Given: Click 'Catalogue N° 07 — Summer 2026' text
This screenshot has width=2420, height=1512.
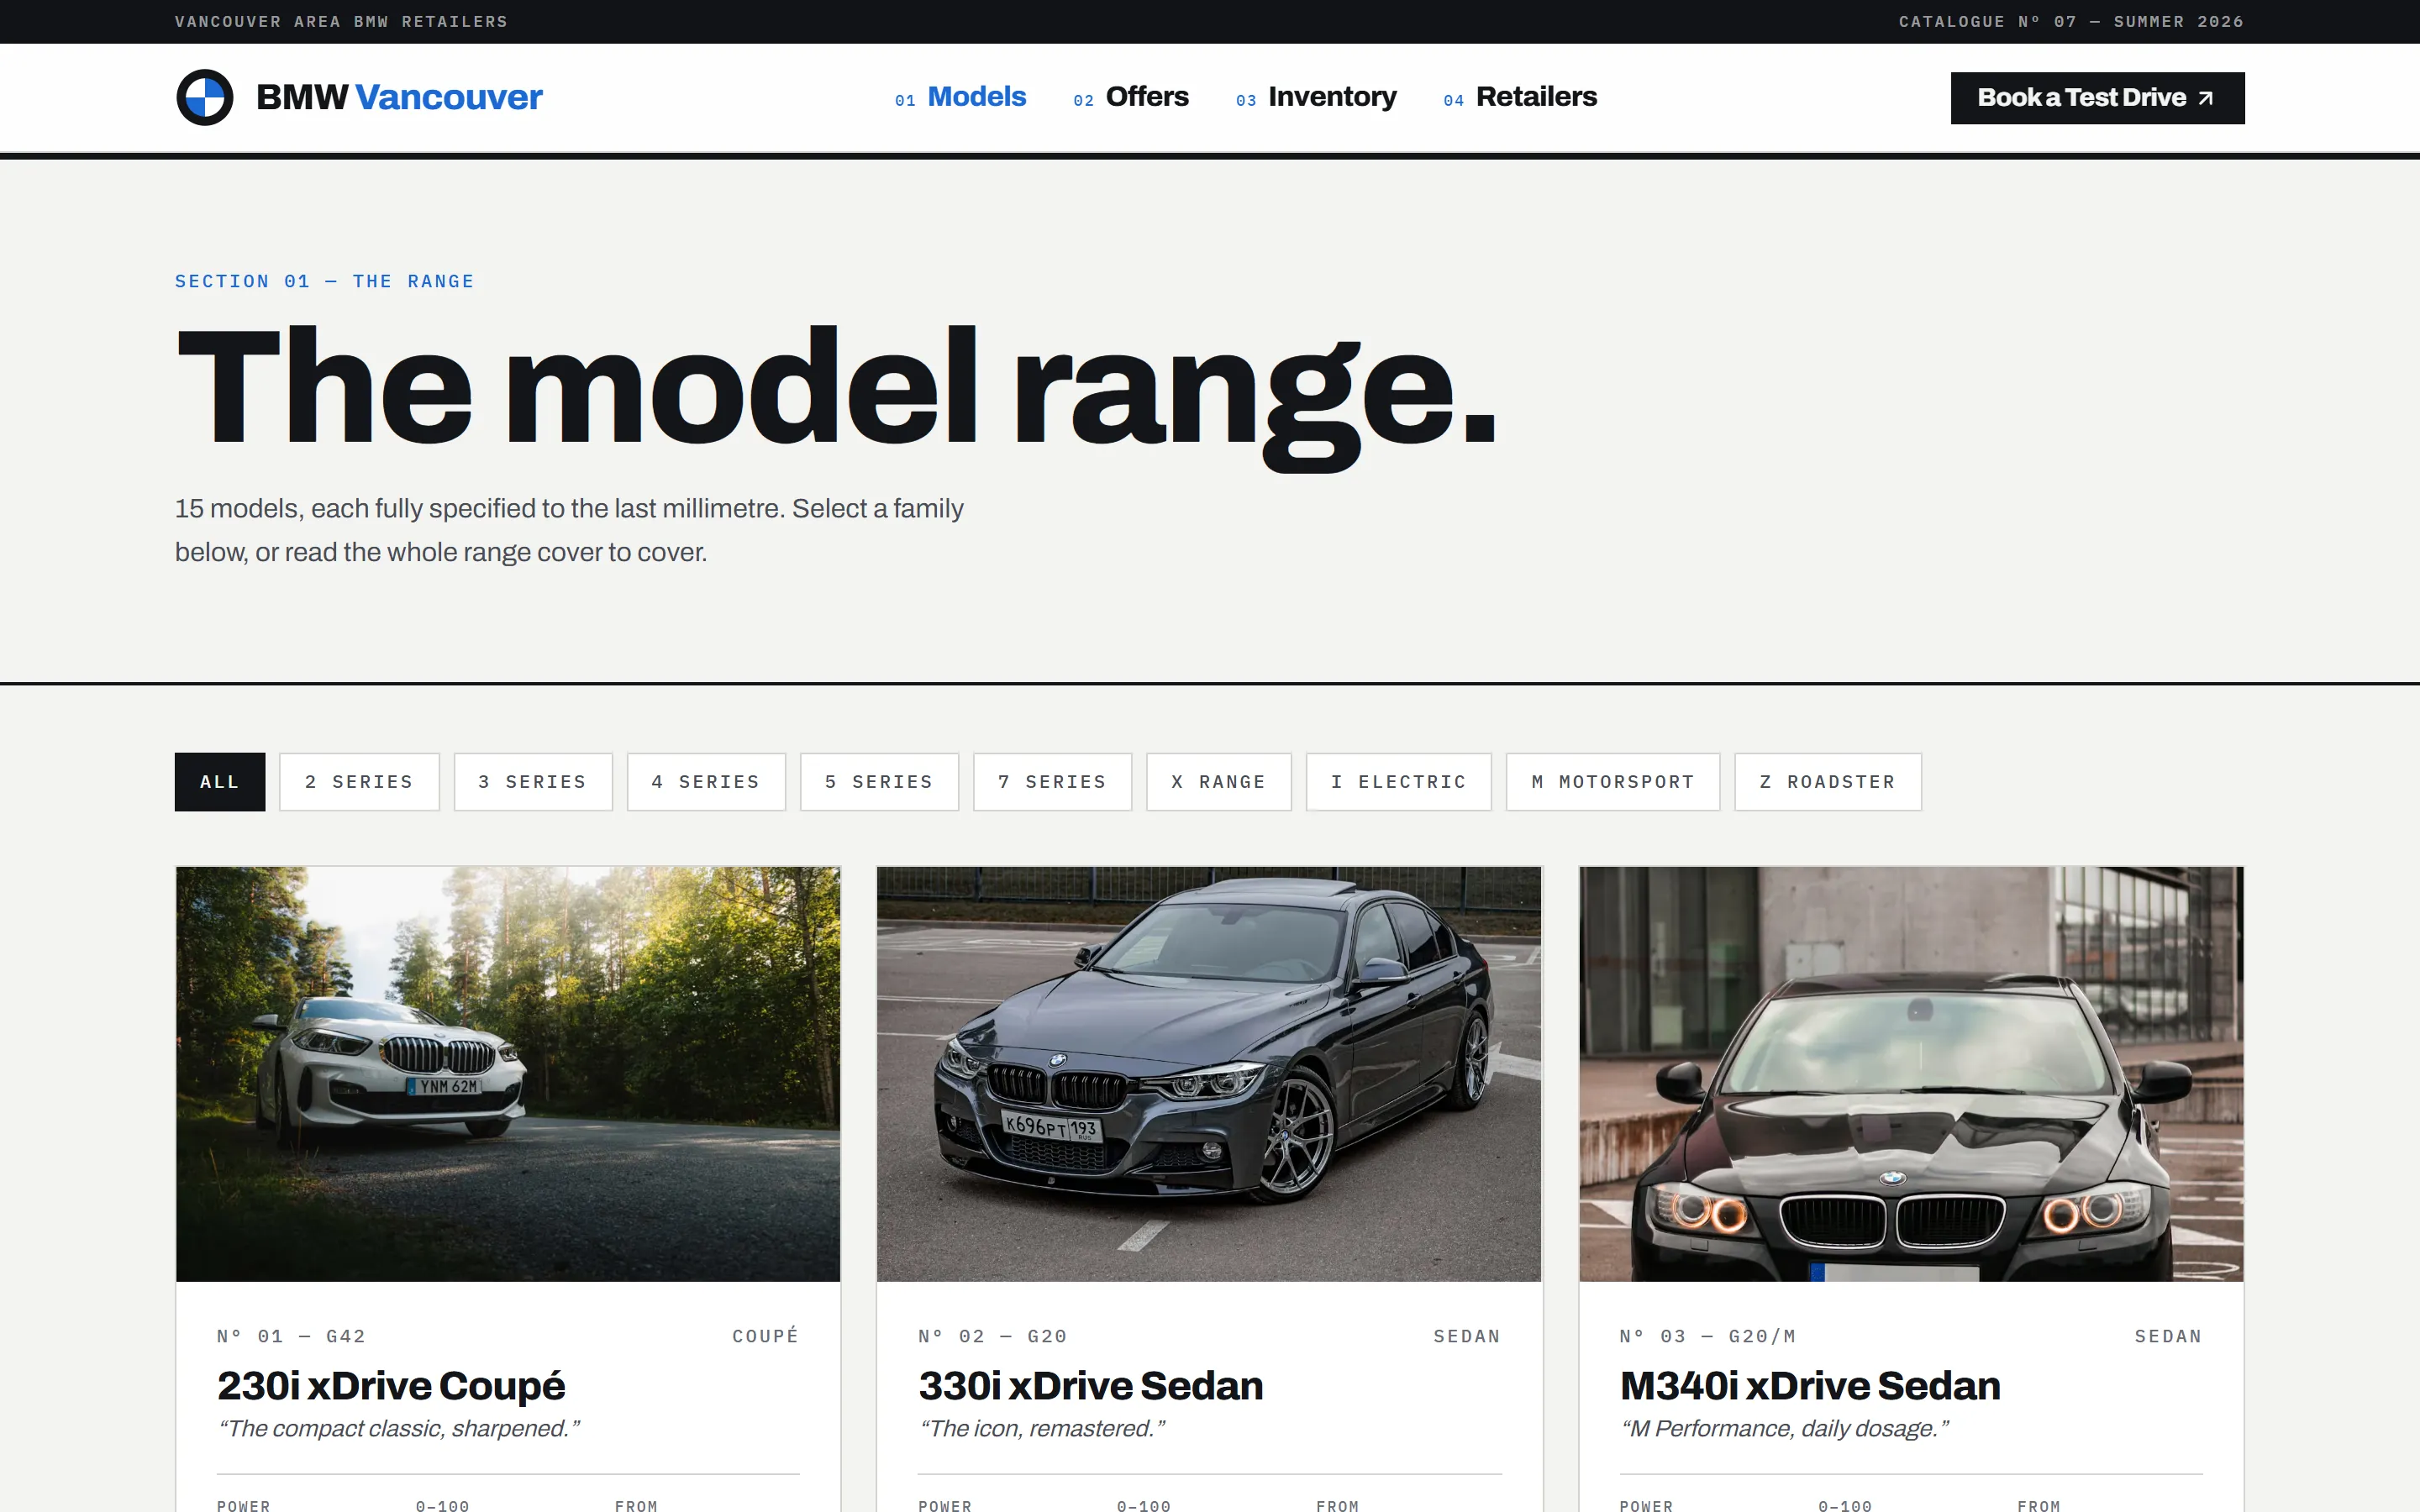Looking at the screenshot, I should coord(2071,21).
